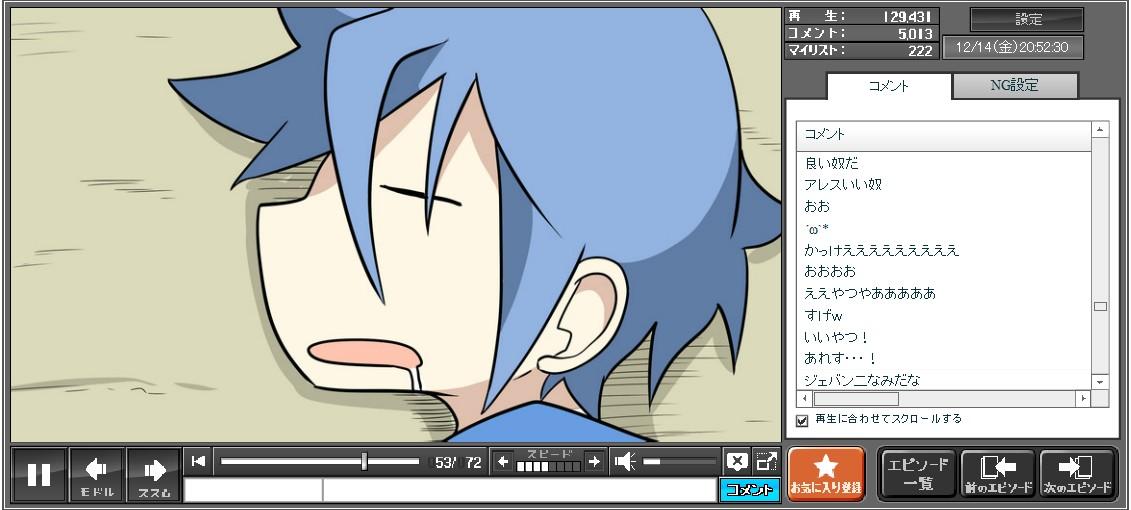The image size is (1131, 510).
Task: Toggle 再生に合わせてスクロールする checkbox
Action: 802,420
